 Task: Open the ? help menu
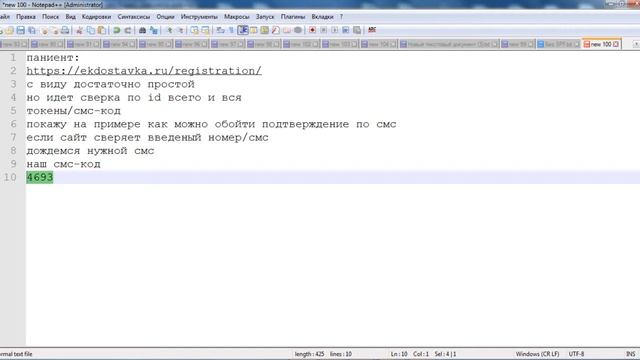341,17
